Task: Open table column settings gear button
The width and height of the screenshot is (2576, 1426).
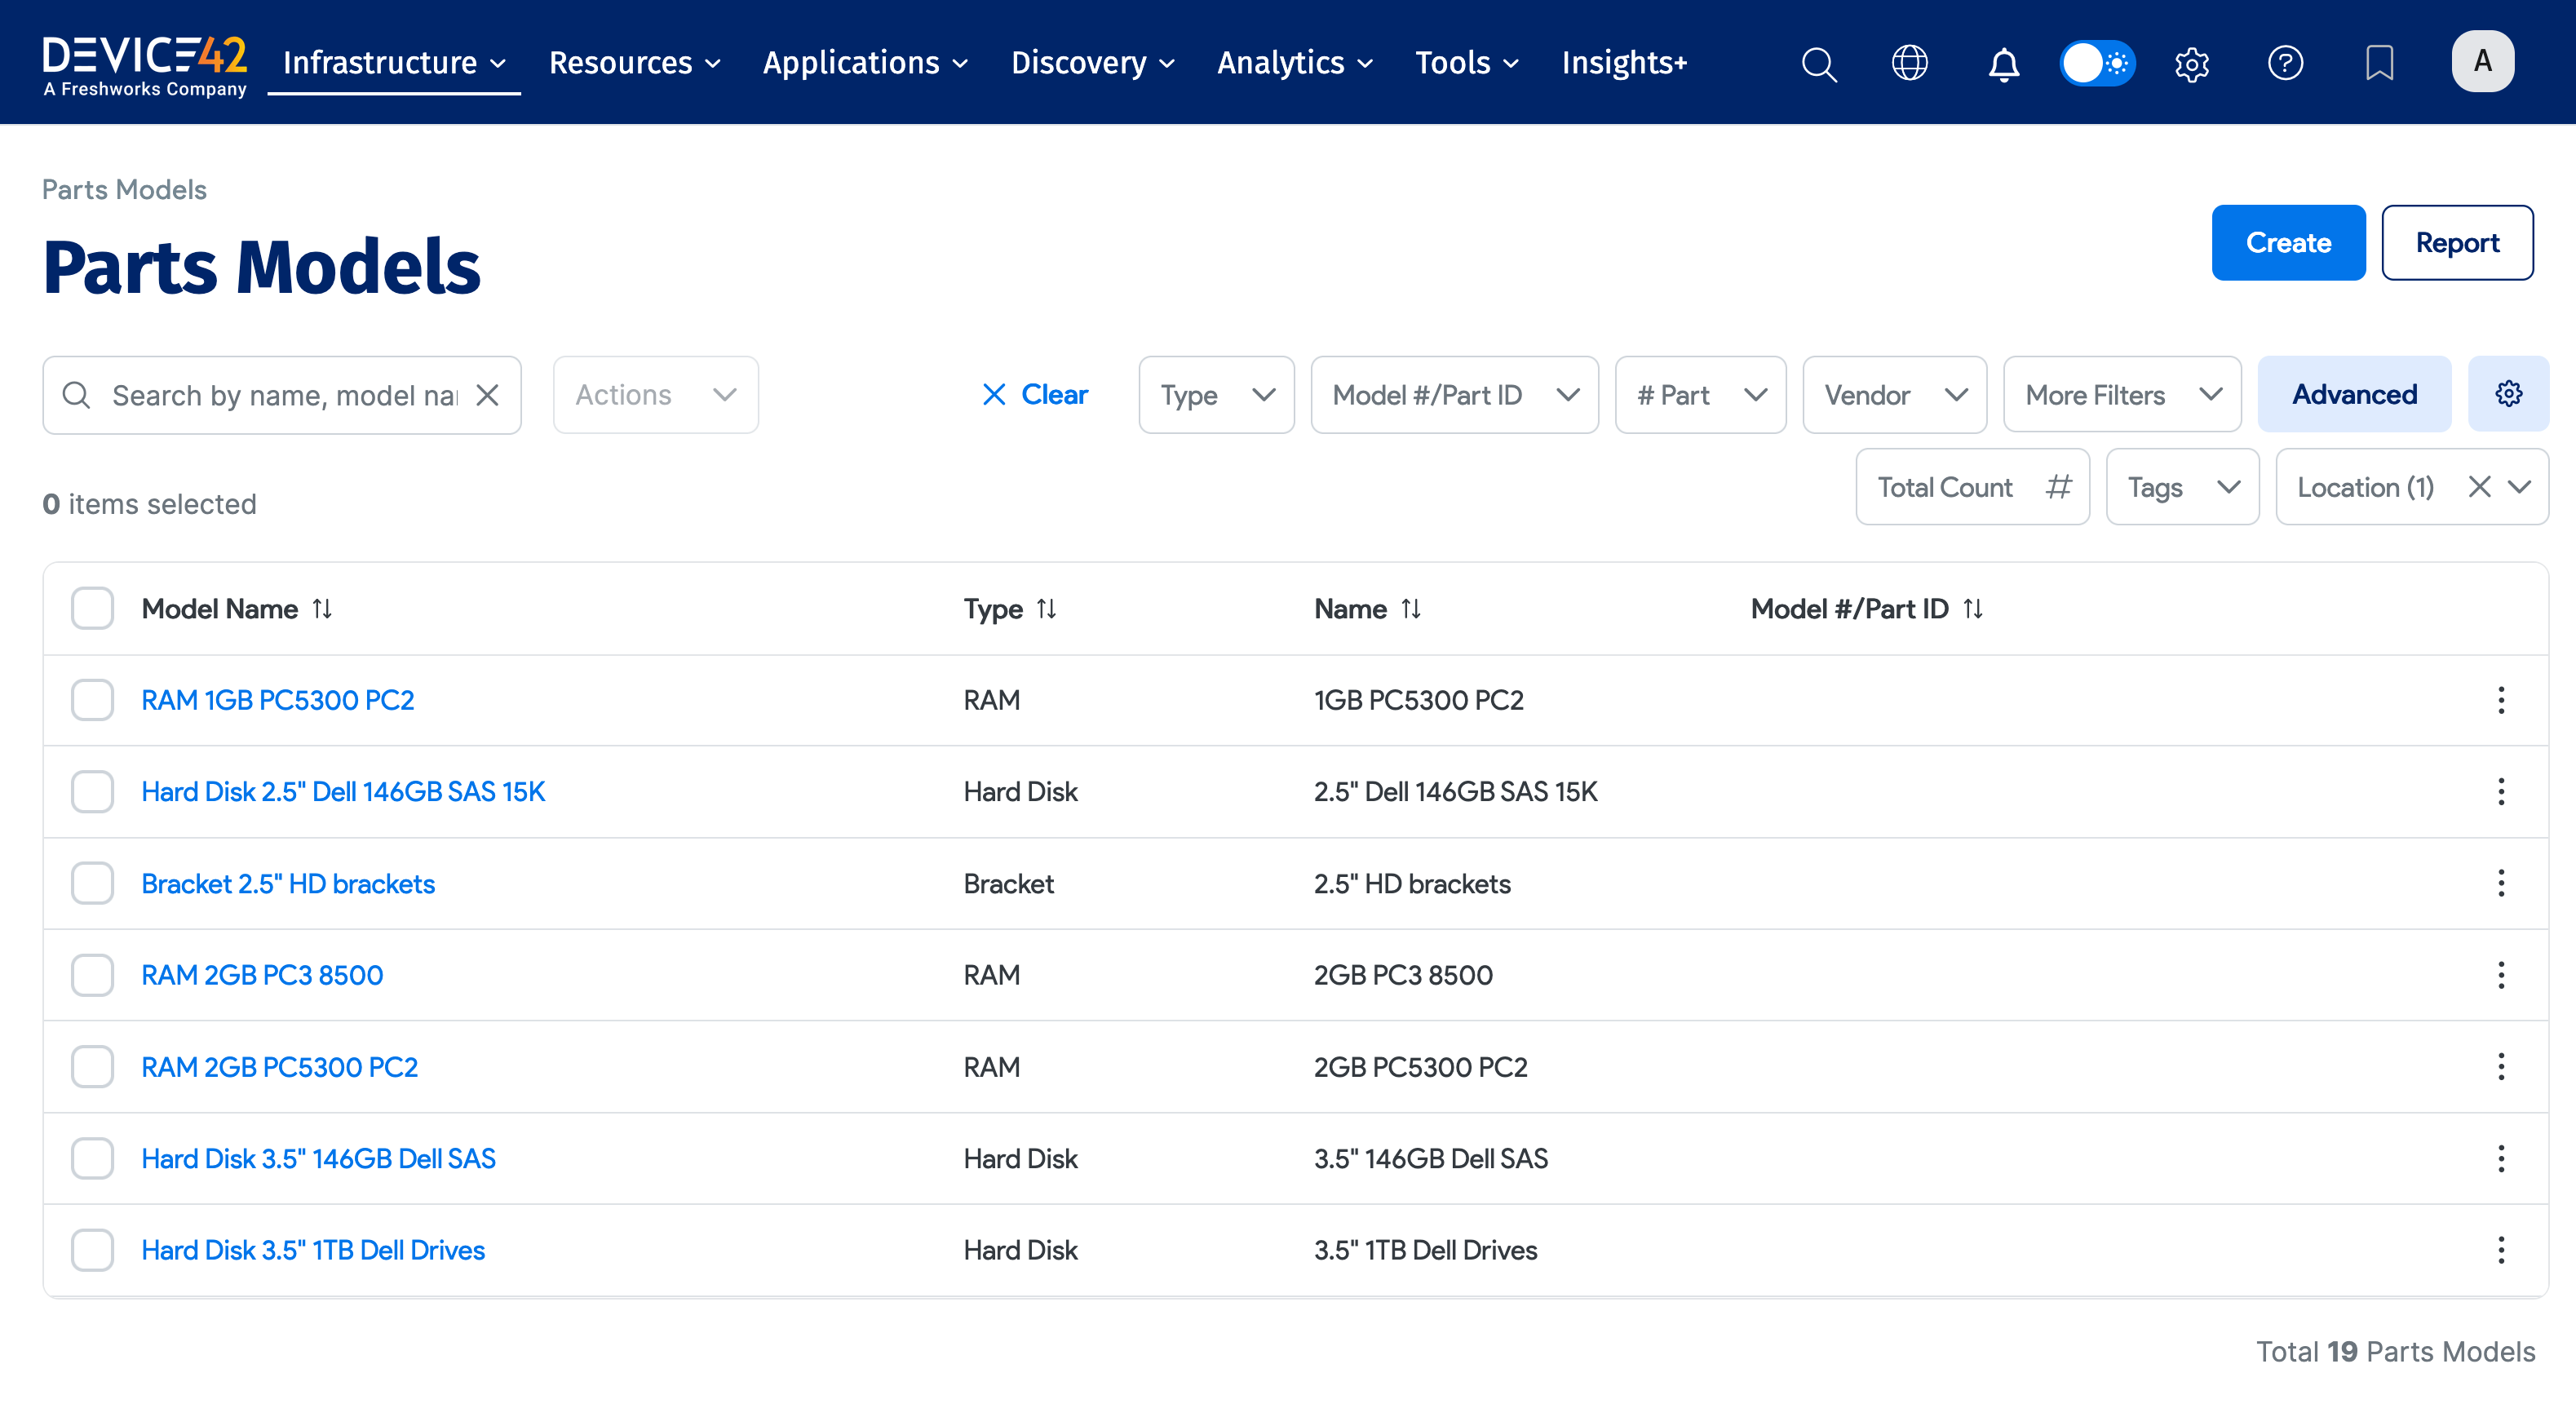Action: [2508, 394]
